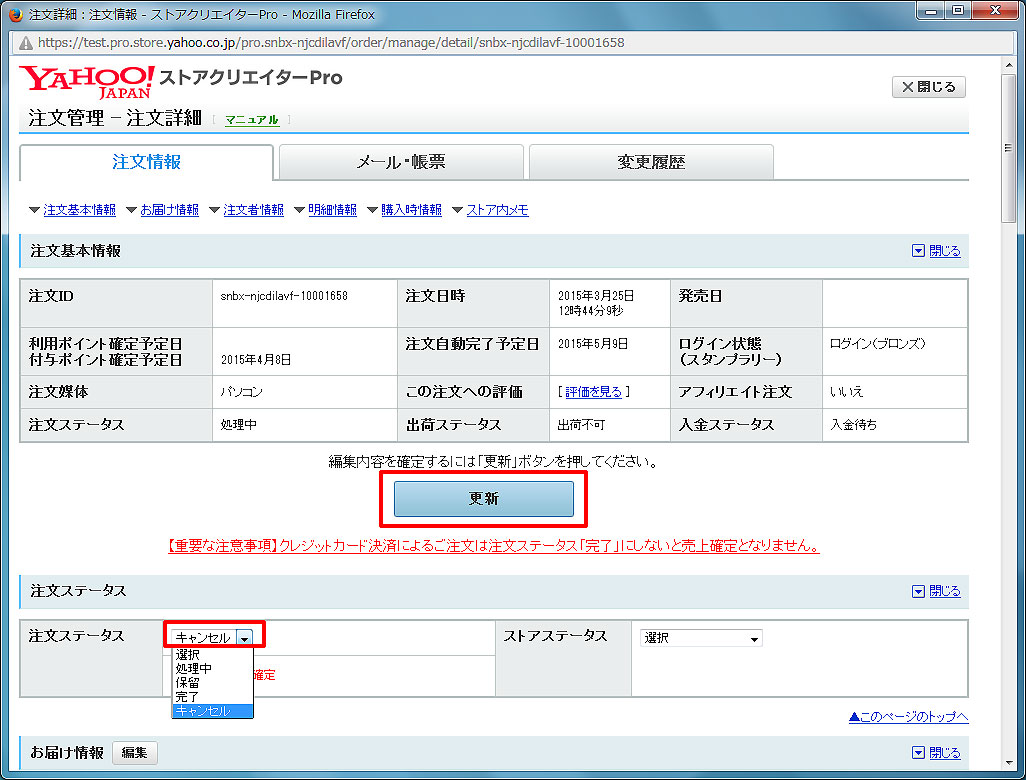Choose 処理中 from the order status list
Screen dimensions: 1026x780
(193, 668)
